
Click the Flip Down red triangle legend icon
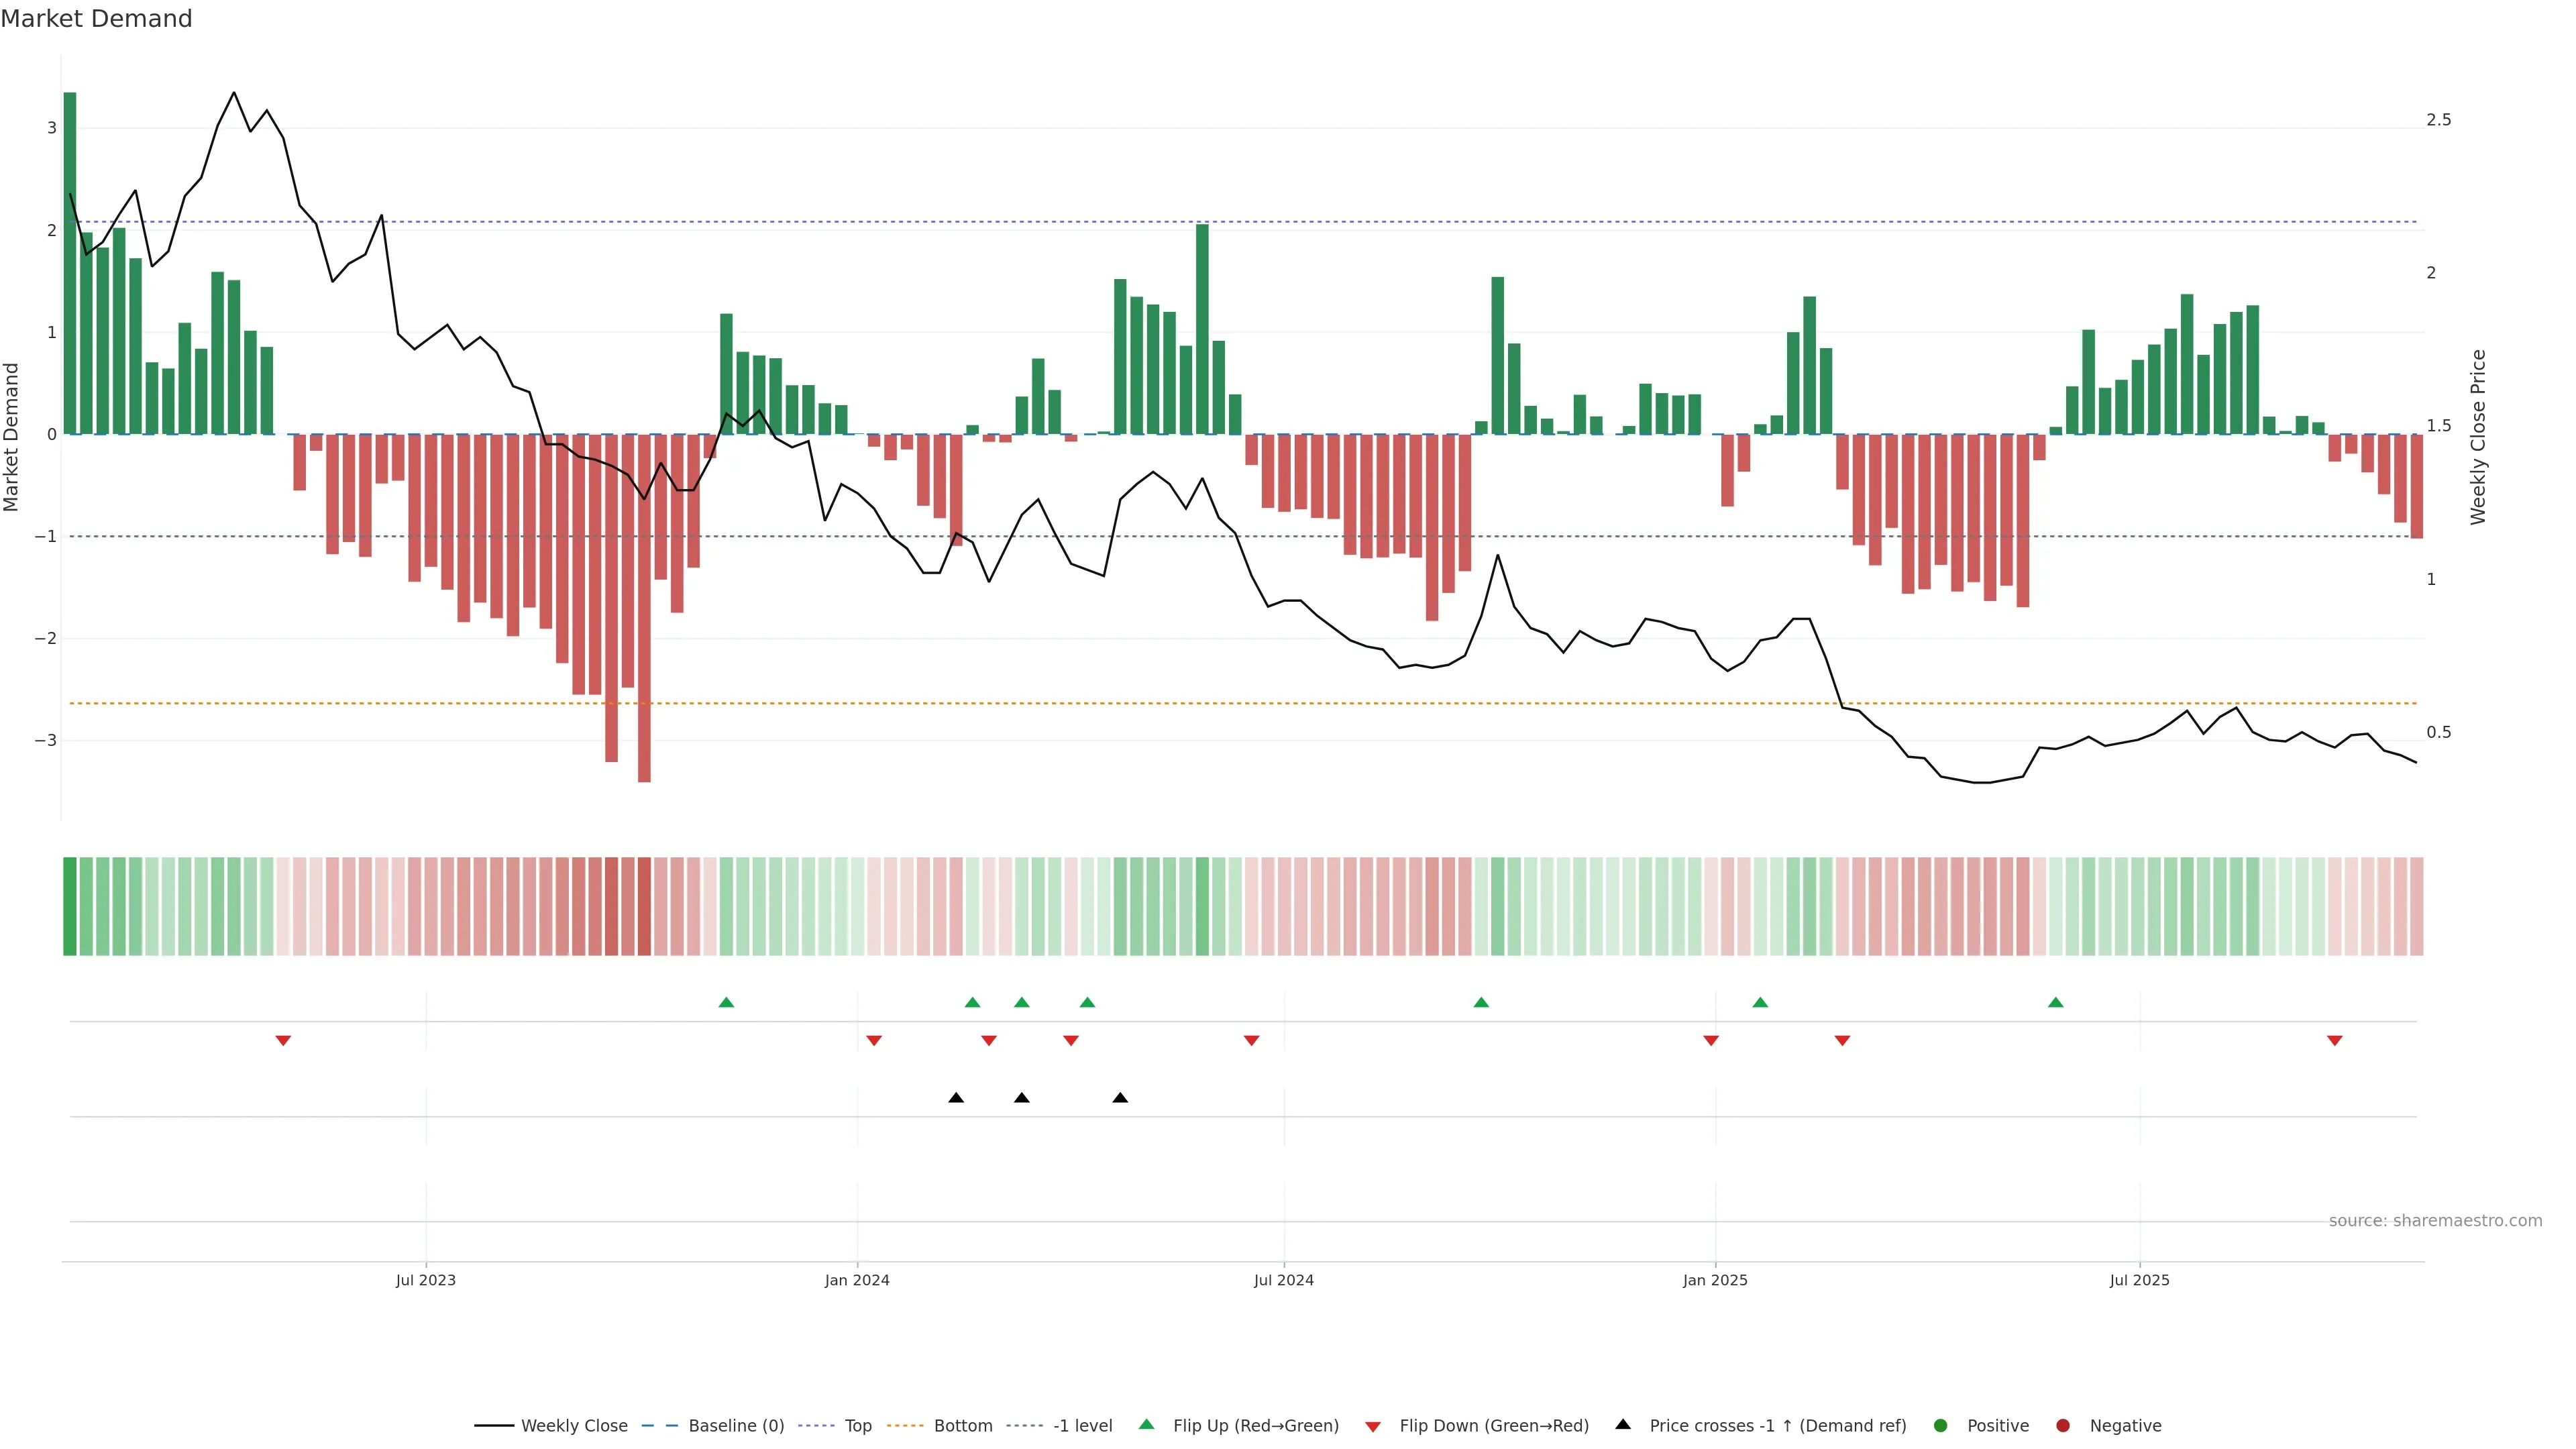[1373, 1427]
